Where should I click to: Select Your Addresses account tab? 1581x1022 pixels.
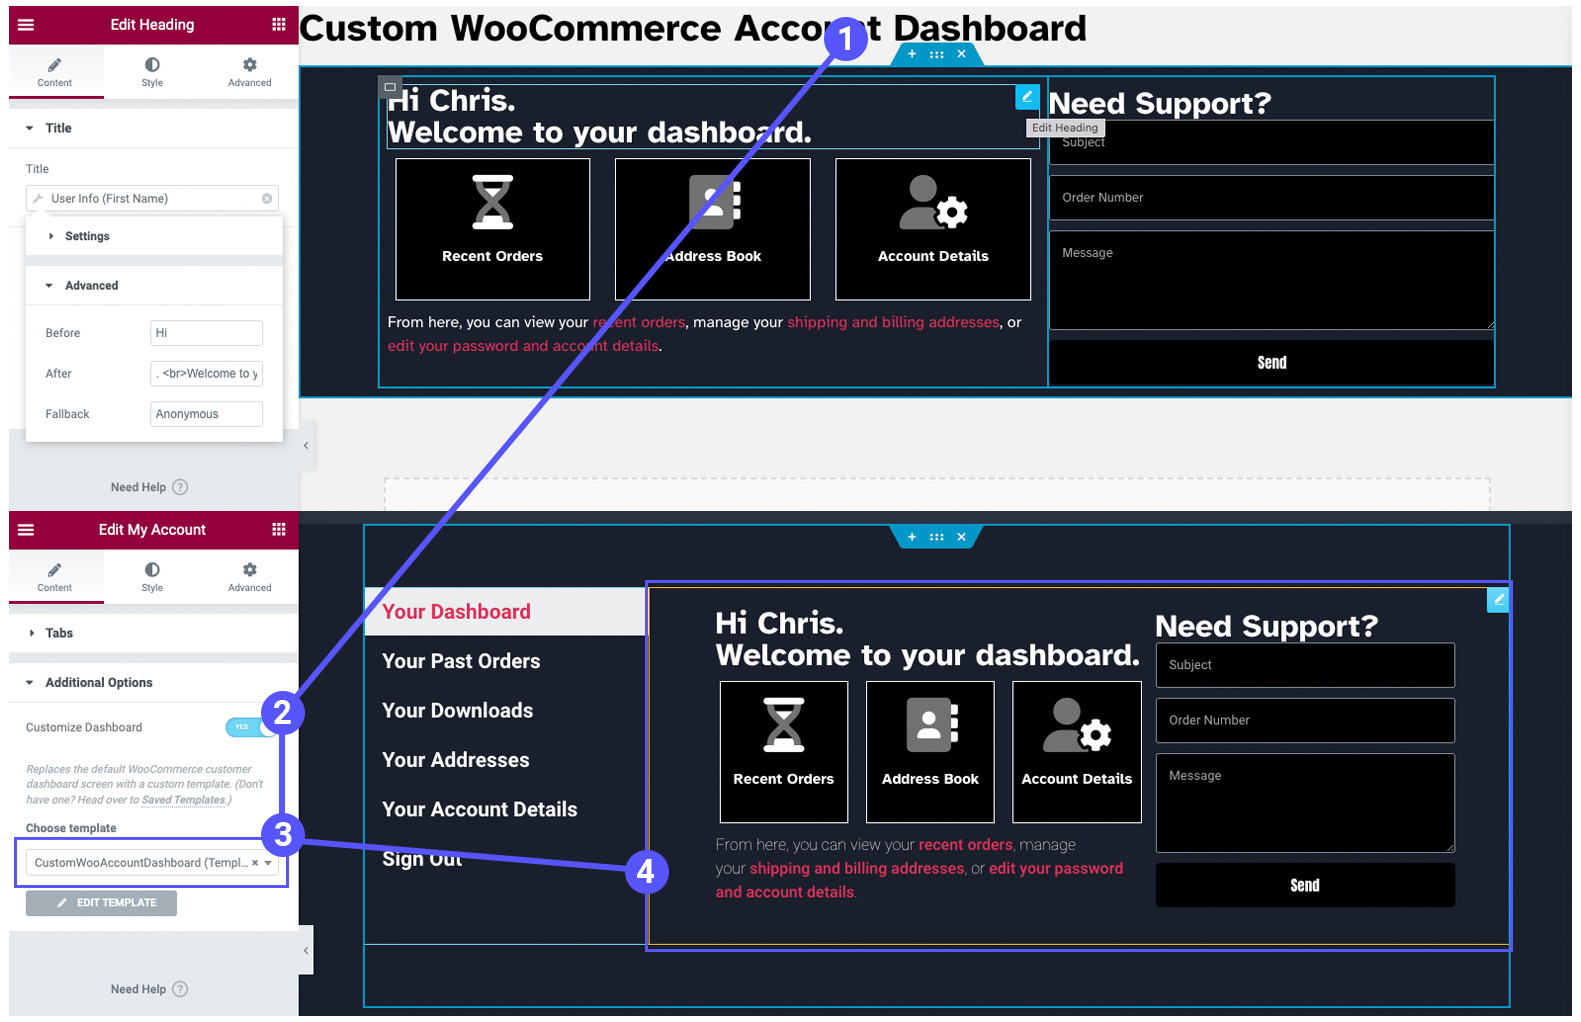coord(456,761)
